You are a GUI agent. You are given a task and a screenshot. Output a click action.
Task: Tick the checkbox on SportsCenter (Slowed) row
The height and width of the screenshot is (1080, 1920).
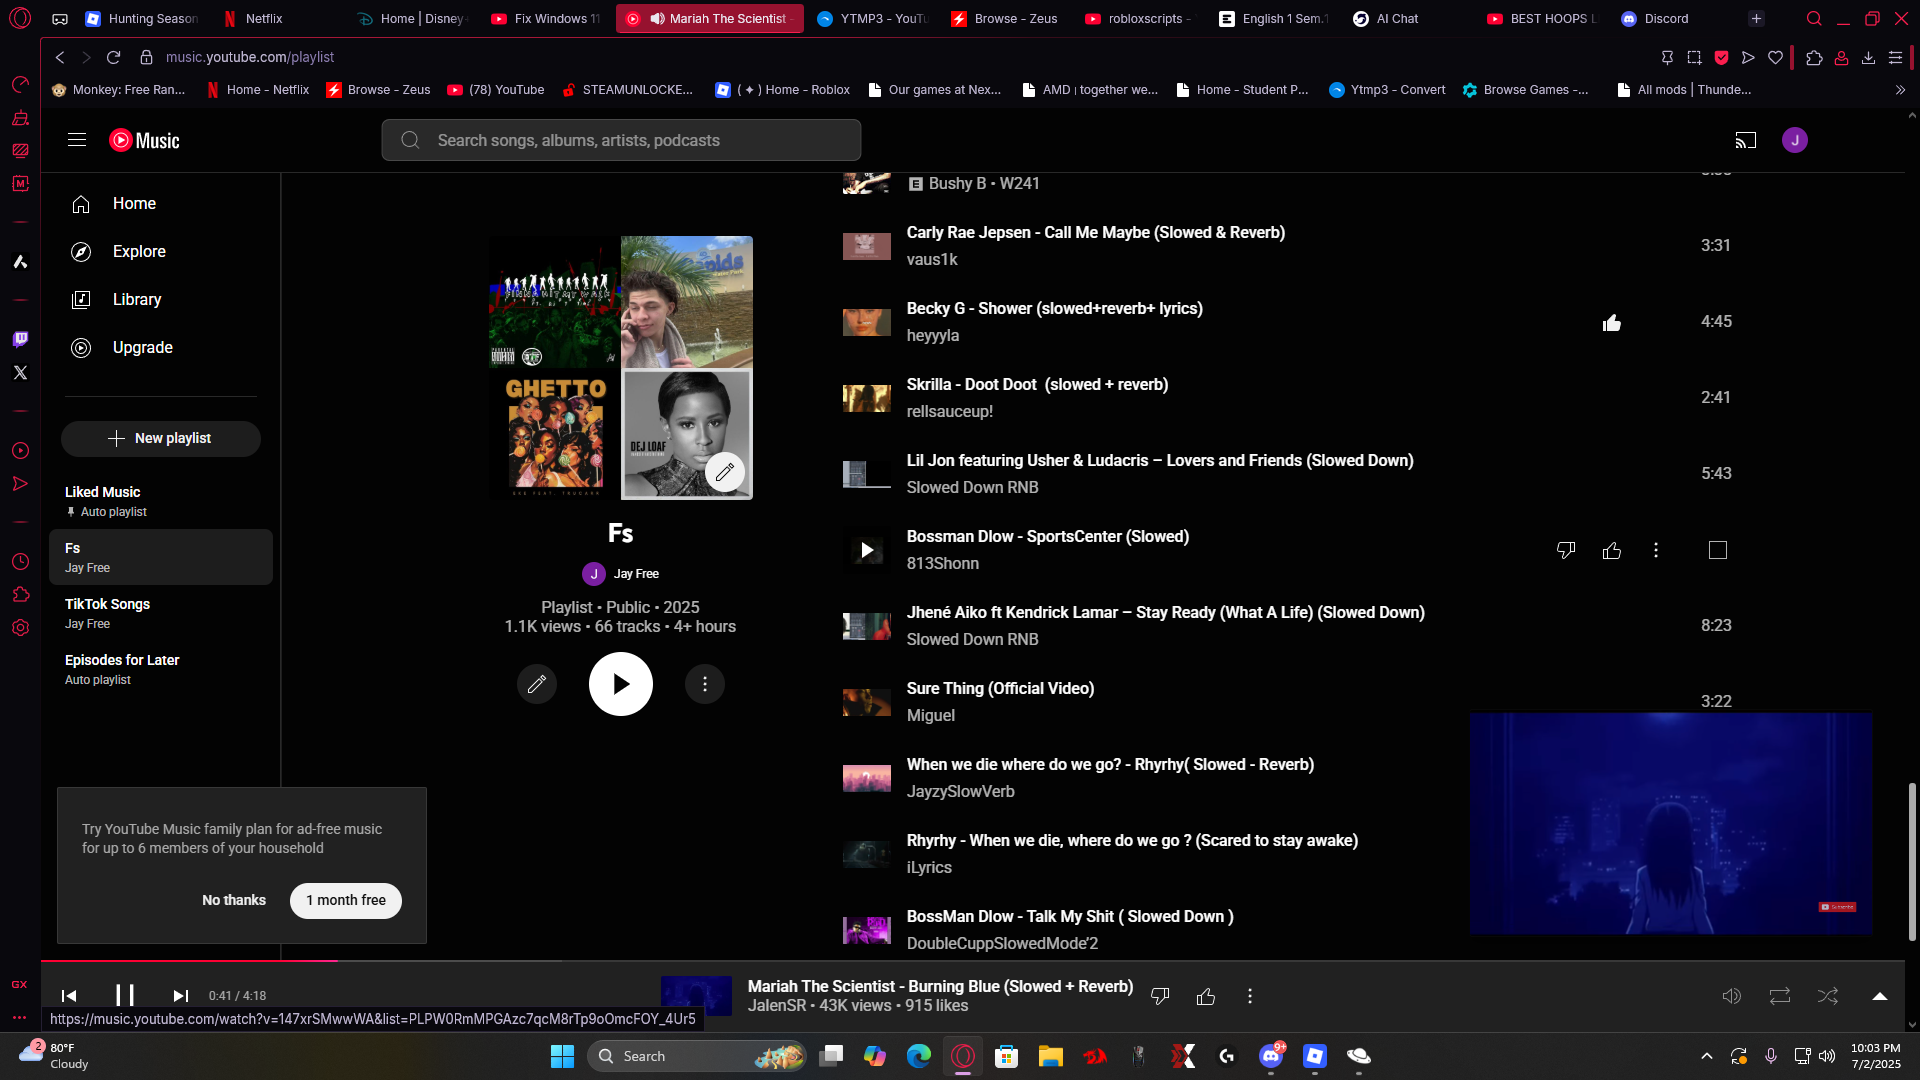click(1718, 550)
